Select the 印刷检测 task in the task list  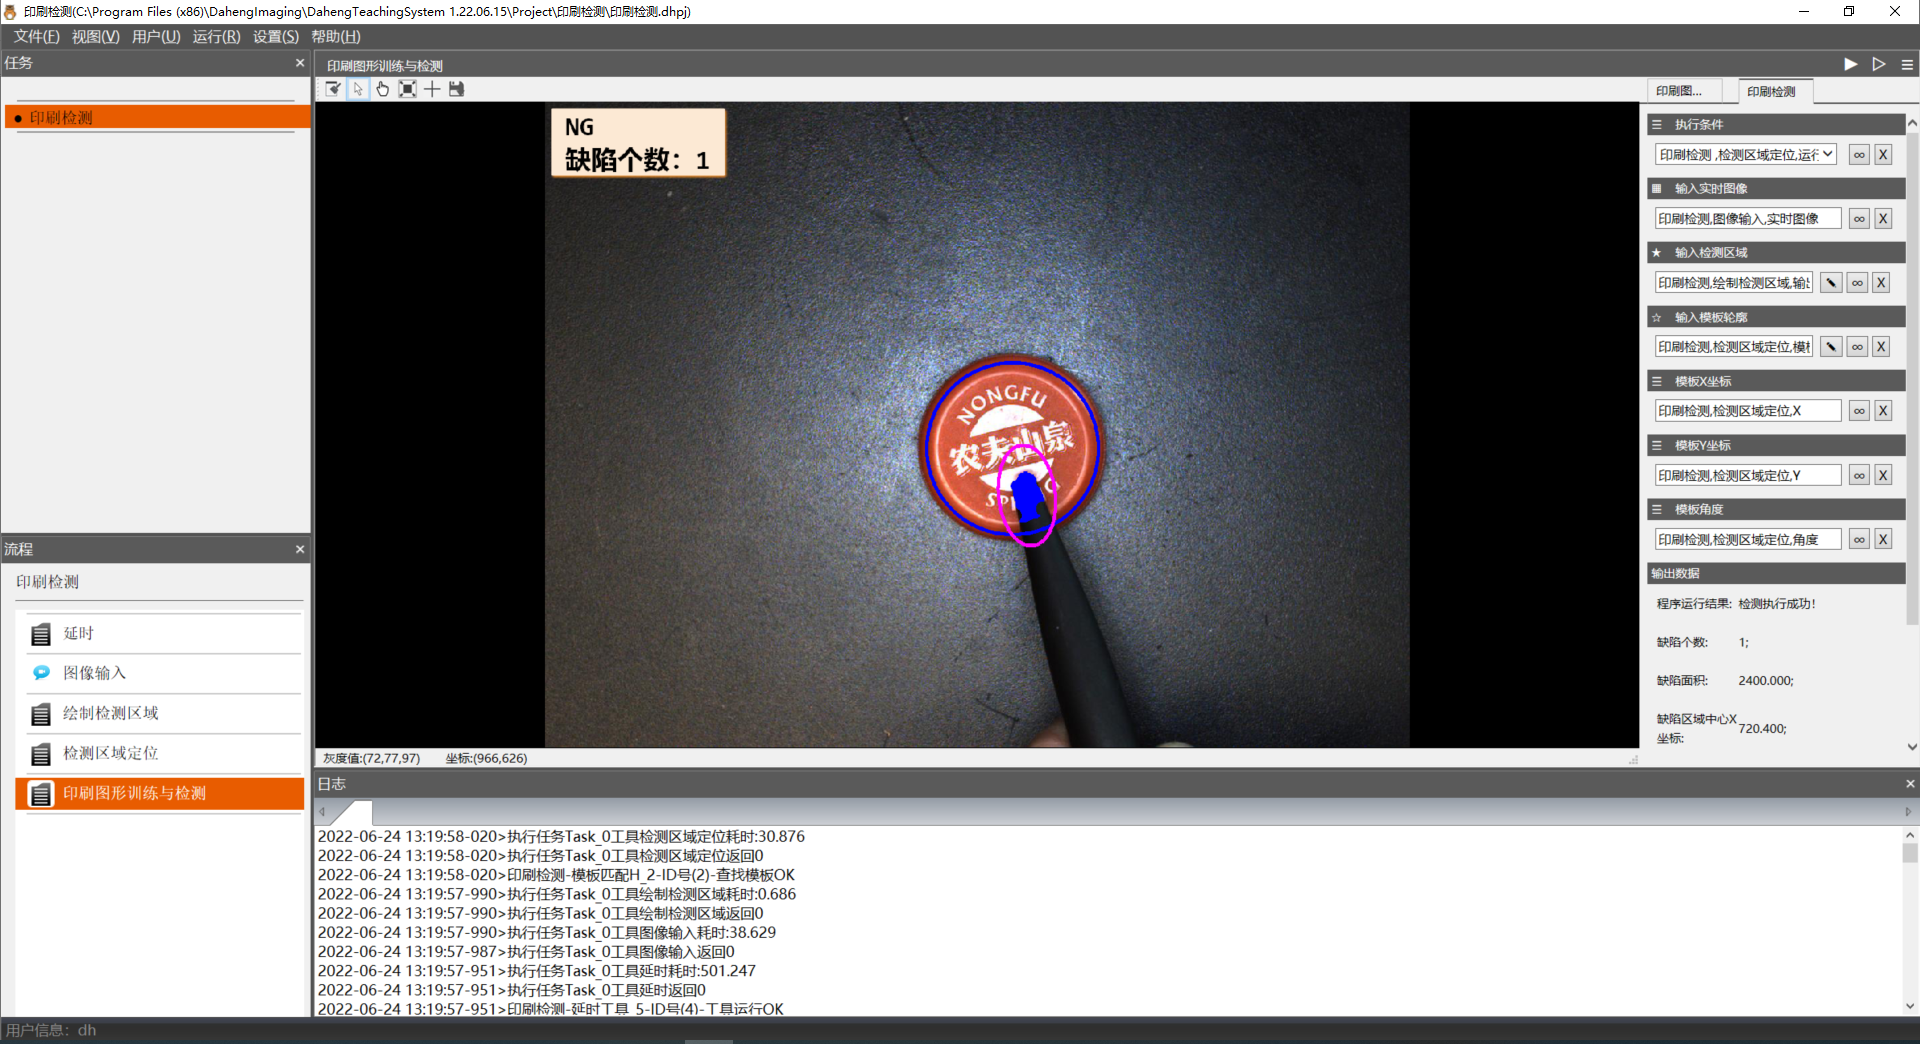point(158,118)
